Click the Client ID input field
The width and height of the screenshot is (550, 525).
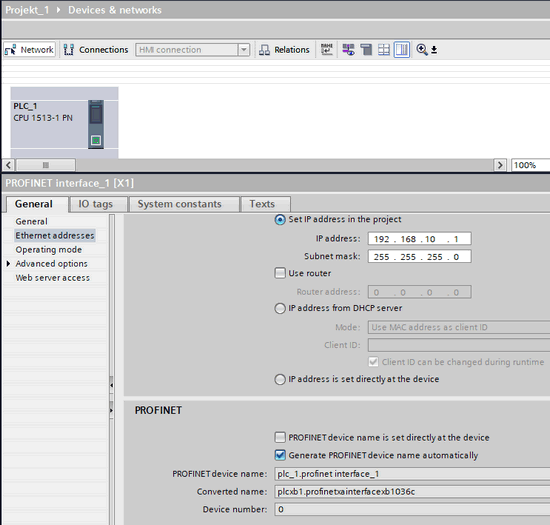[x=459, y=345]
